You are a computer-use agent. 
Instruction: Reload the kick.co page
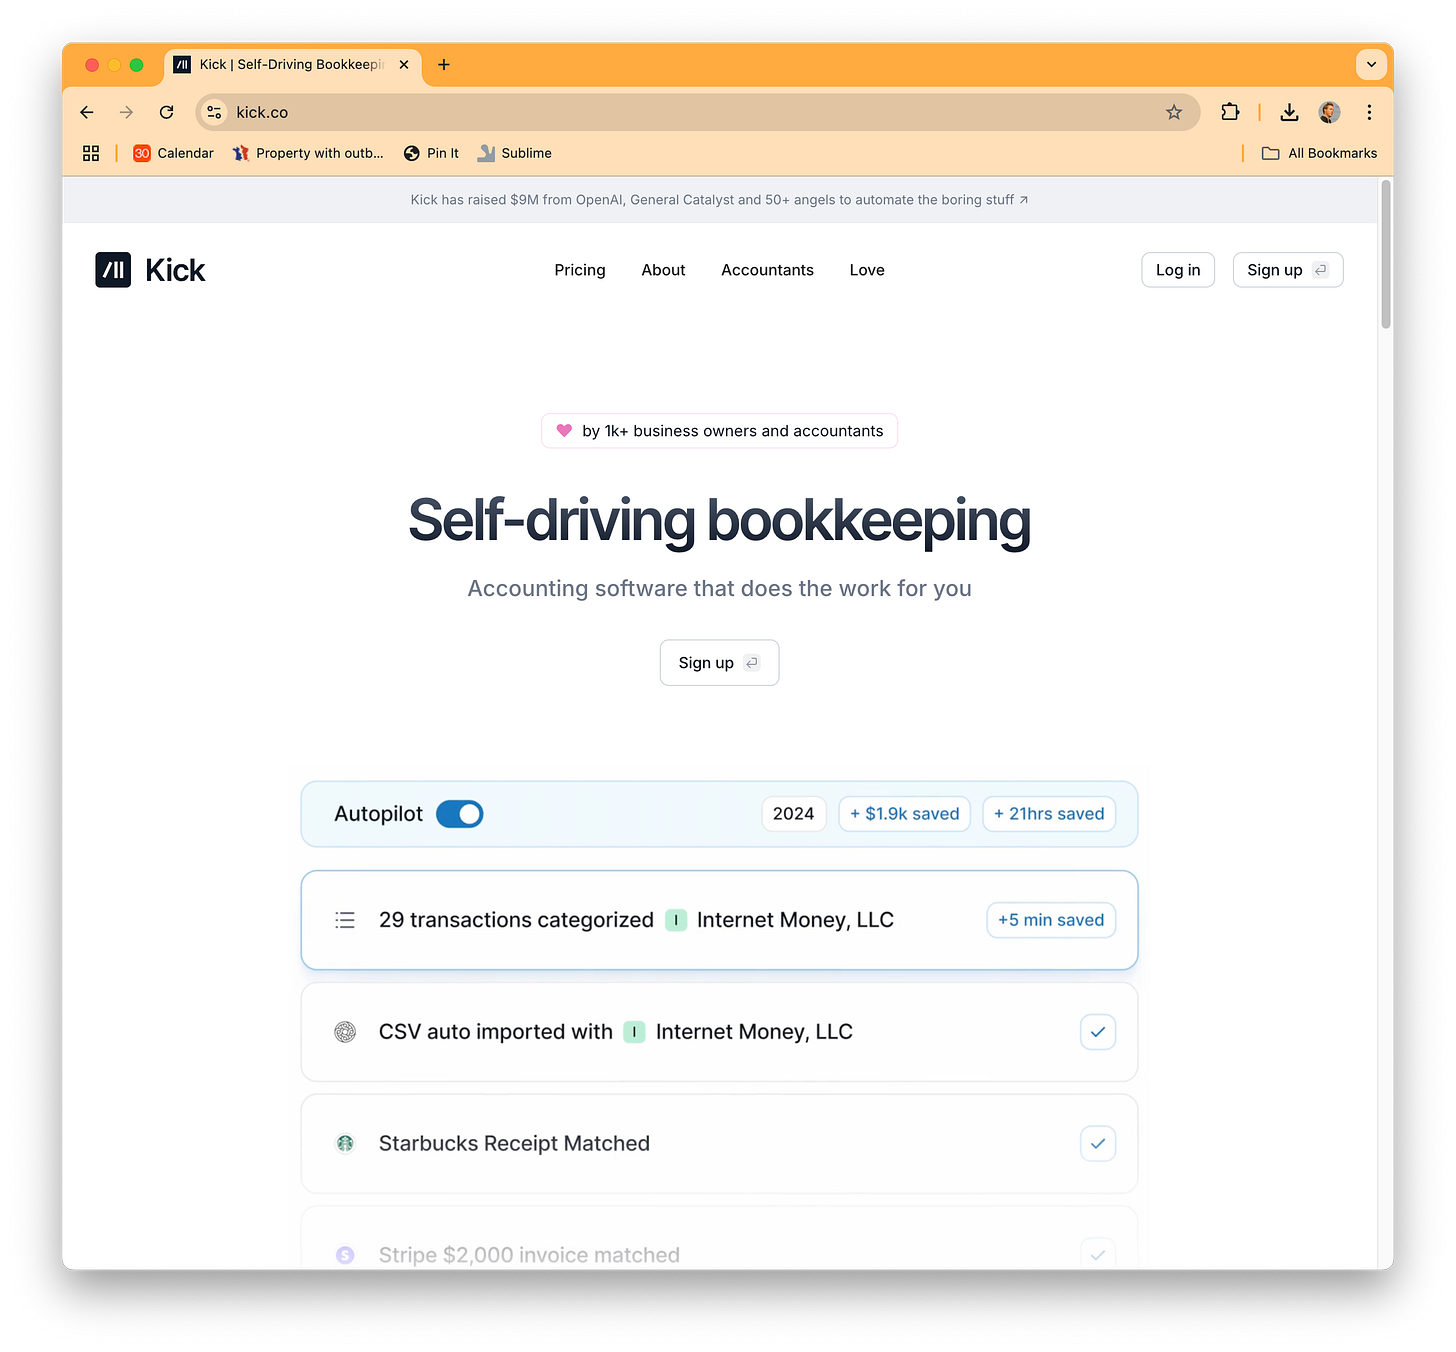point(167,112)
